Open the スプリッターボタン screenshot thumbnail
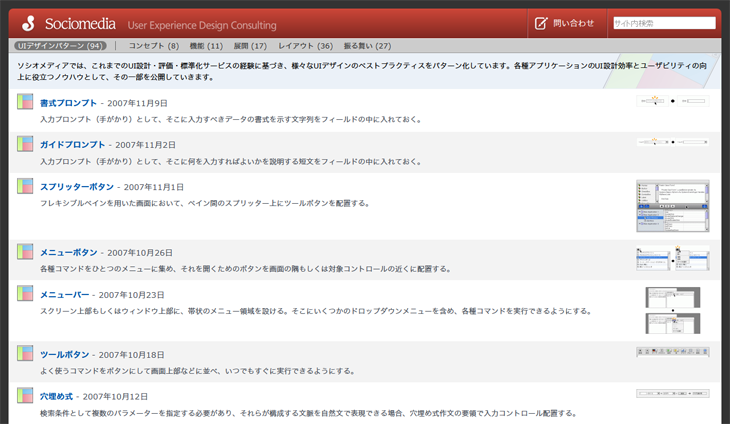Viewport: 730px width, 424px height. click(672, 203)
